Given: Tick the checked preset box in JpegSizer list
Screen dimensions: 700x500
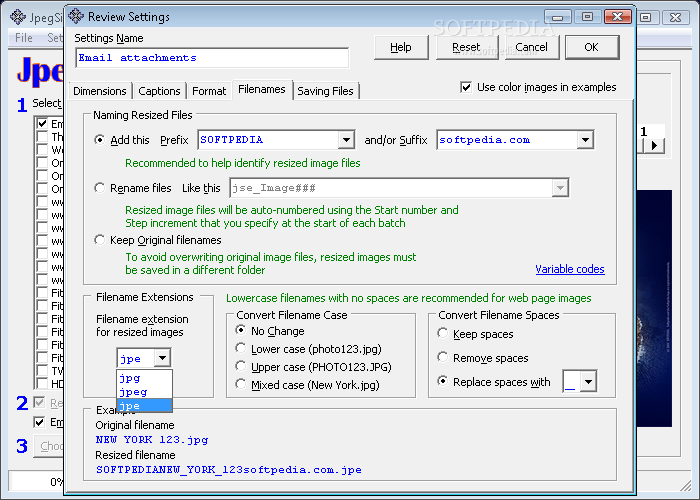Looking at the screenshot, I should pyautogui.click(x=42, y=123).
